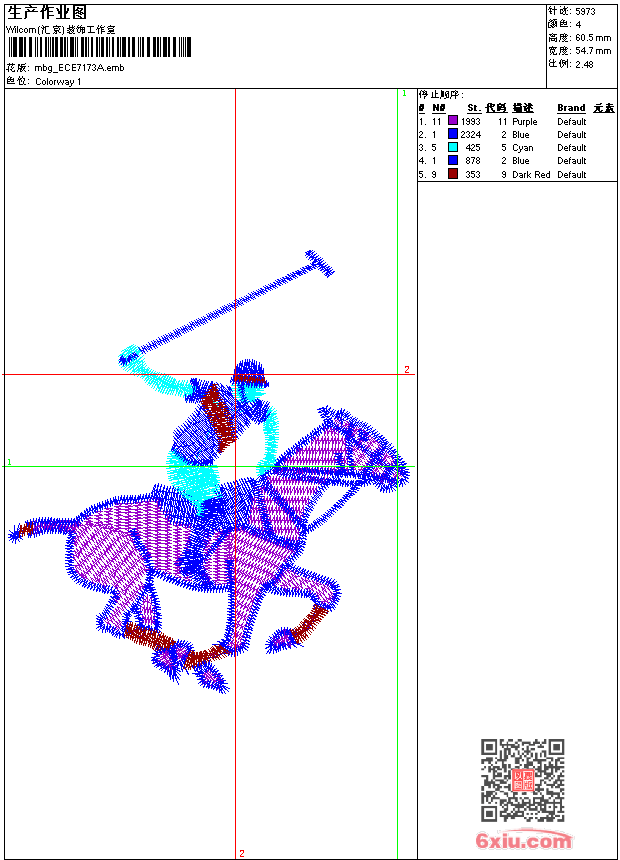The width and height of the screenshot is (620, 860).
Task: Select stitch count 1993 in row 1
Action: (471, 122)
